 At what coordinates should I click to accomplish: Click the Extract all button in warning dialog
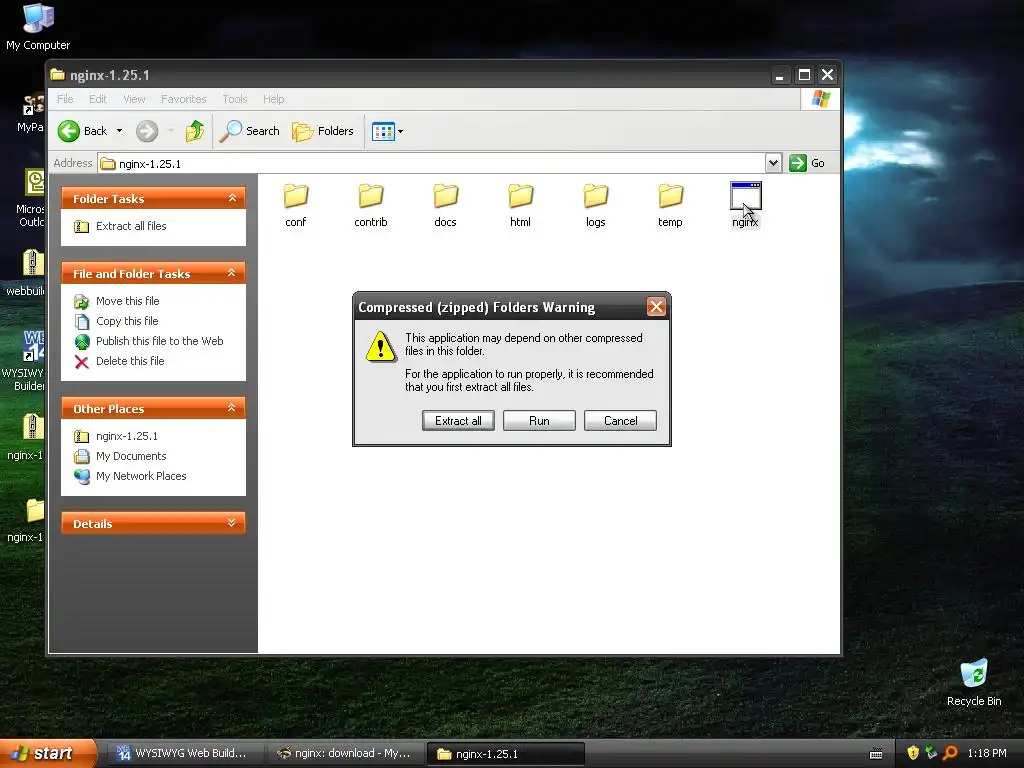coord(458,421)
